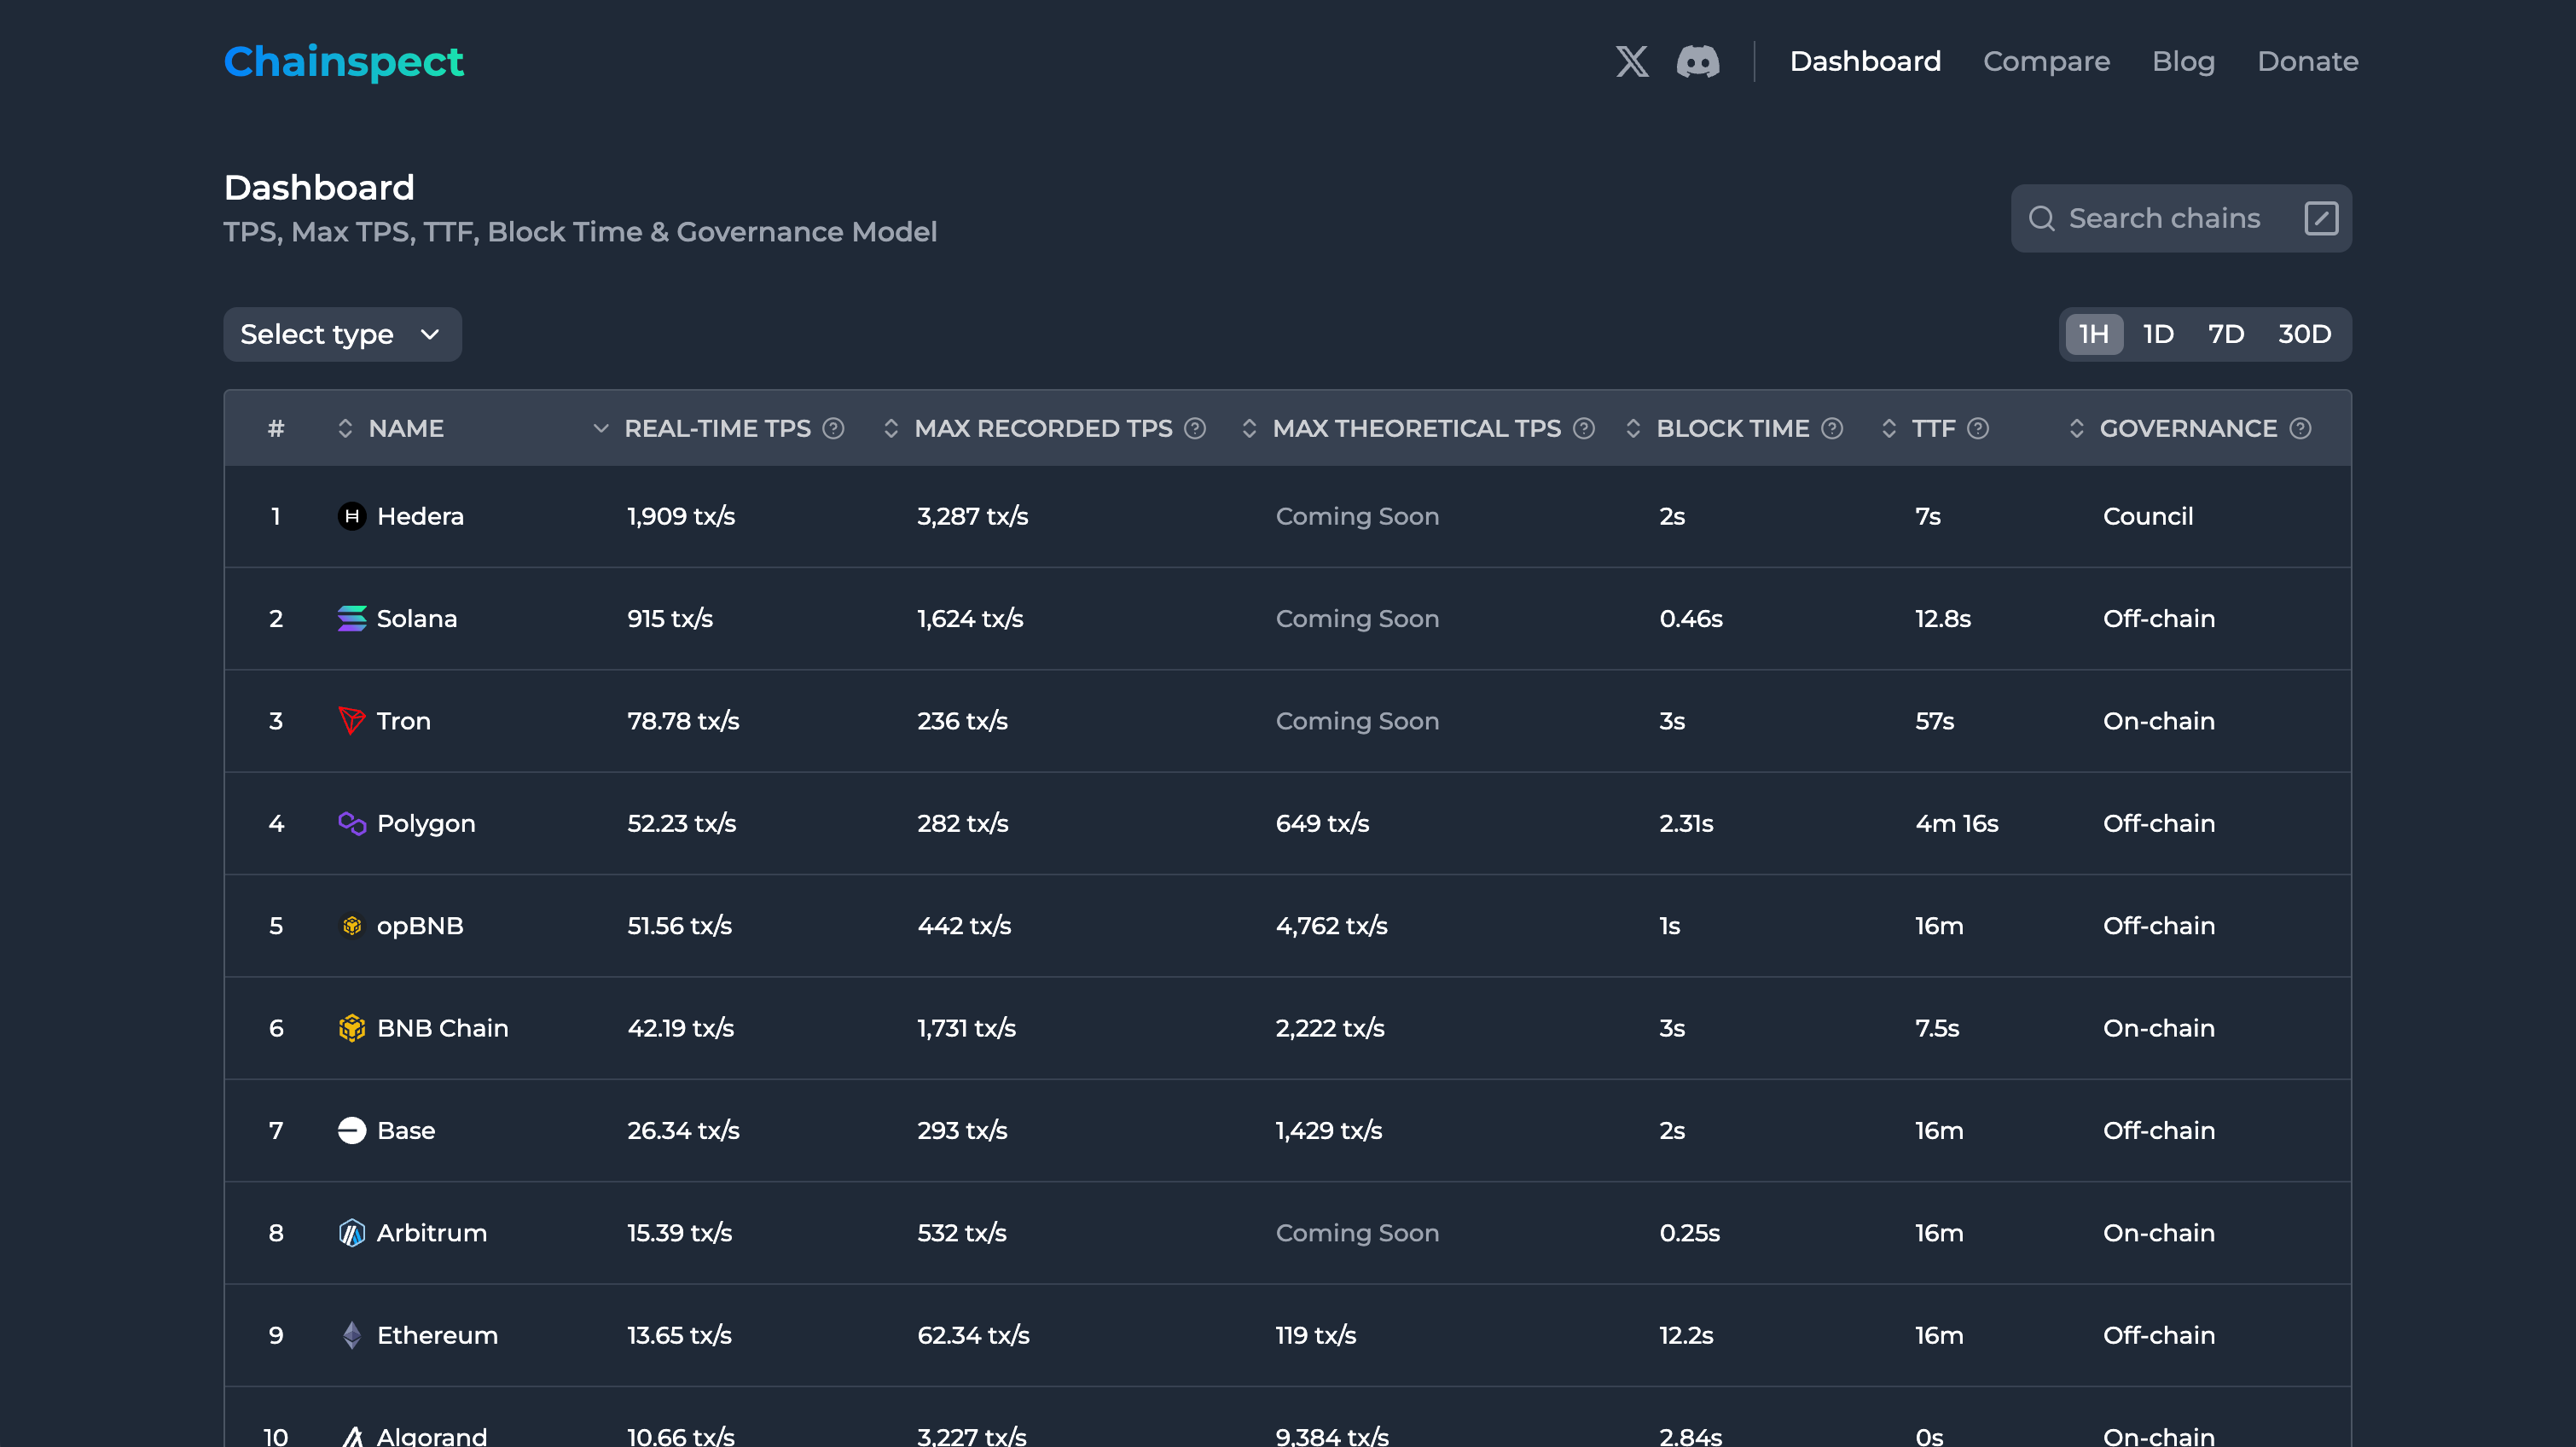Screen dimensions: 2576x1447
Task: Open the X (Twitter) icon link
Action: (x=1632, y=62)
